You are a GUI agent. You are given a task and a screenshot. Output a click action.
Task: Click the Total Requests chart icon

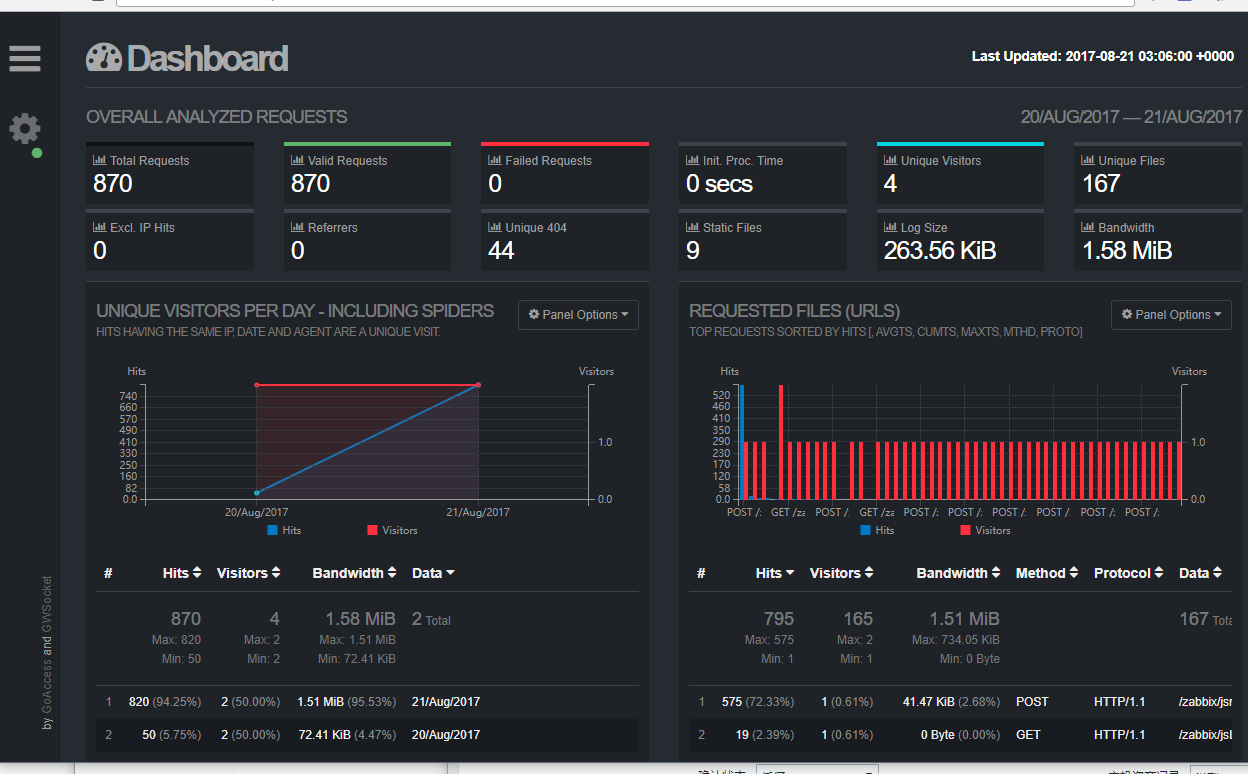tap(99, 160)
